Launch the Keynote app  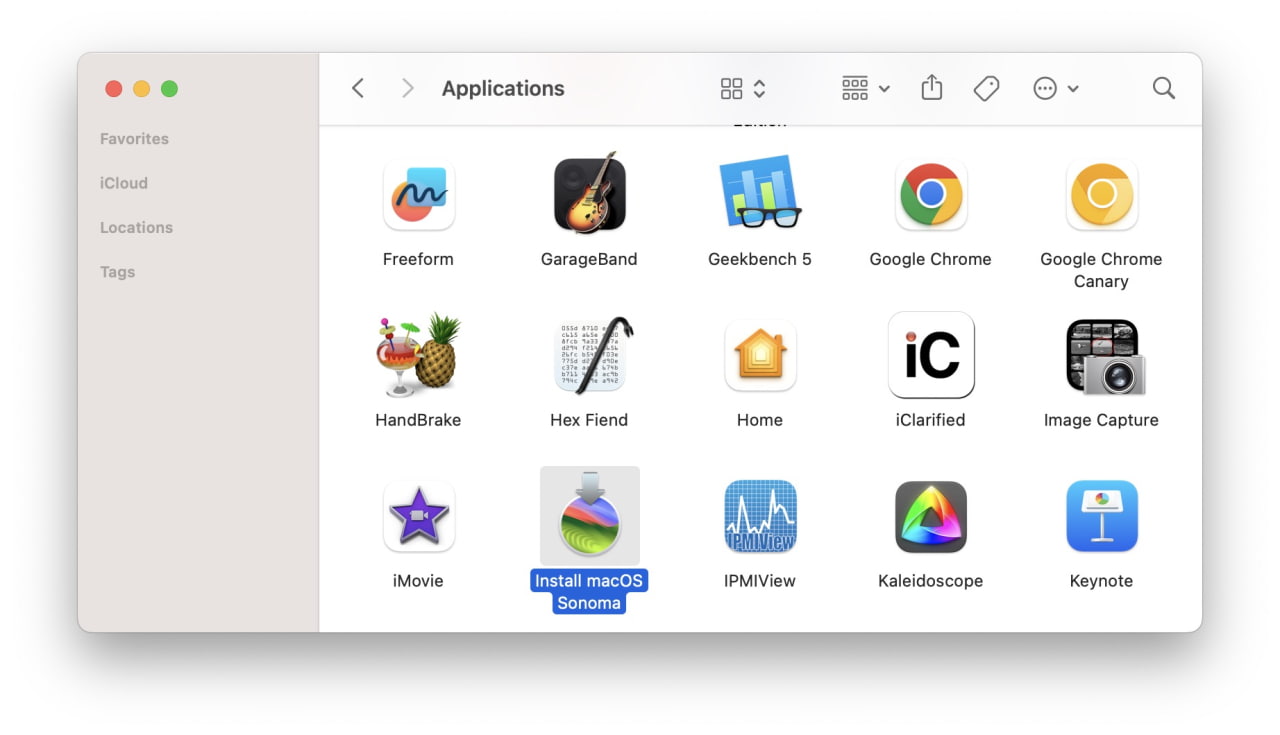pyautogui.click(x=1101, y=516)
